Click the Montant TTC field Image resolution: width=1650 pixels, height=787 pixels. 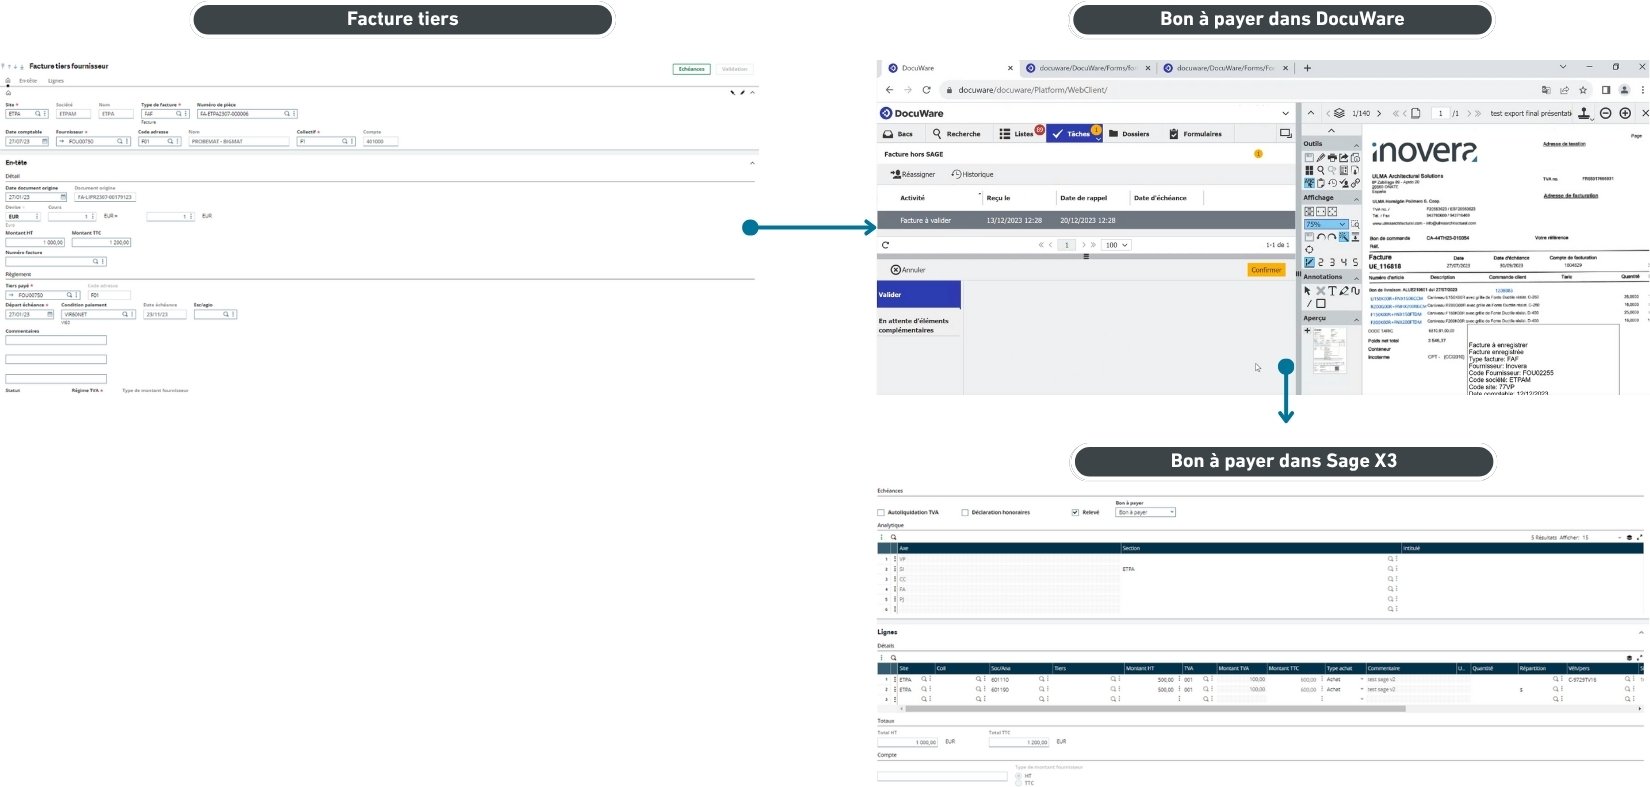tap(101, 242)
